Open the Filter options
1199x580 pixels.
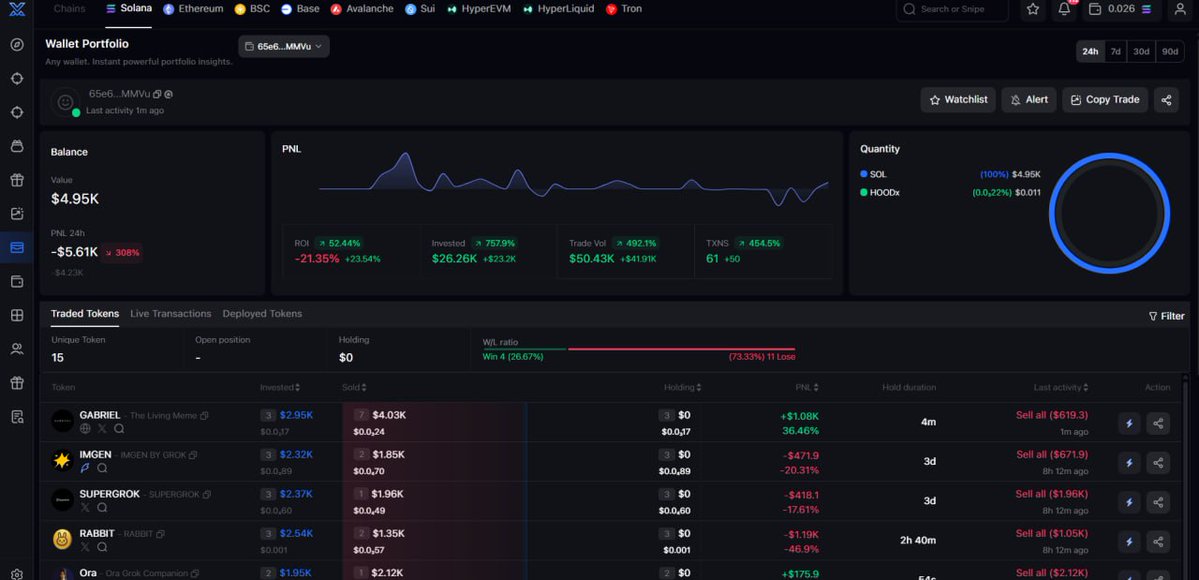click(x=1166, y=316)
